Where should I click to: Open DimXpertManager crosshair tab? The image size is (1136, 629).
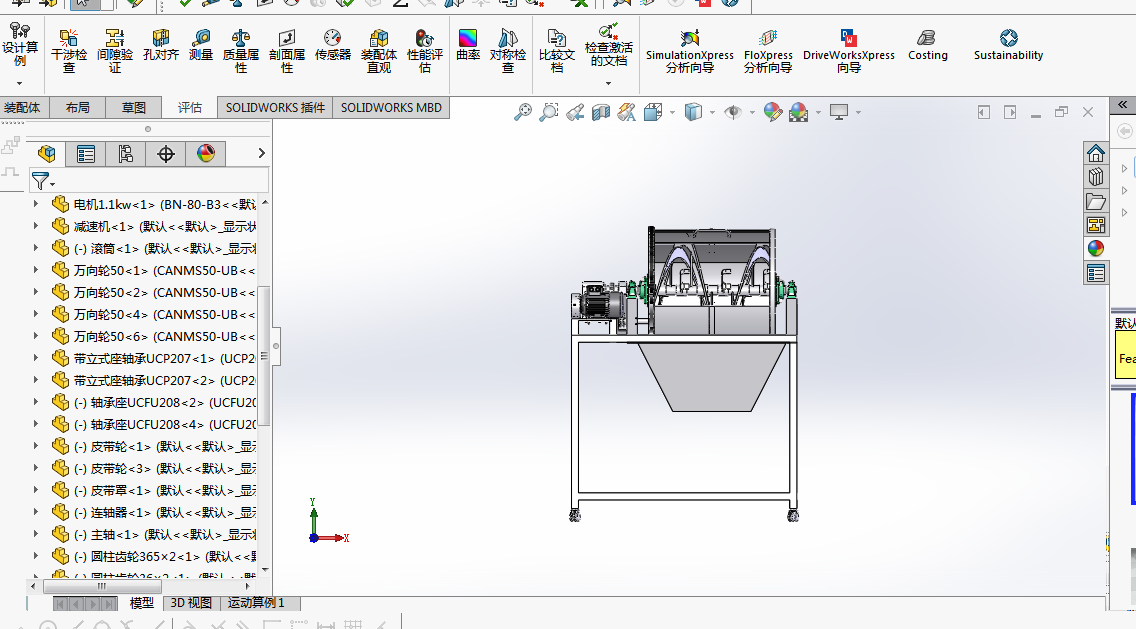click(166, 154)
